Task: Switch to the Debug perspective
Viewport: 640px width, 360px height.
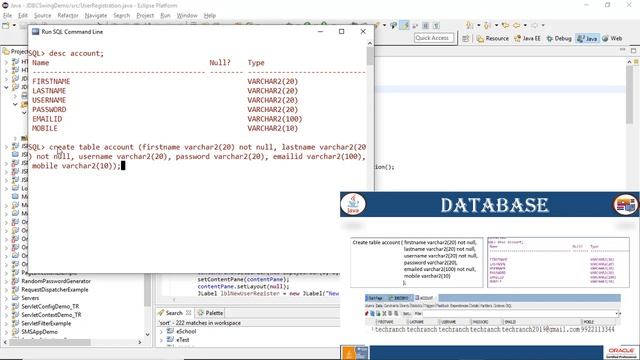Action: (x=559, y=38)
